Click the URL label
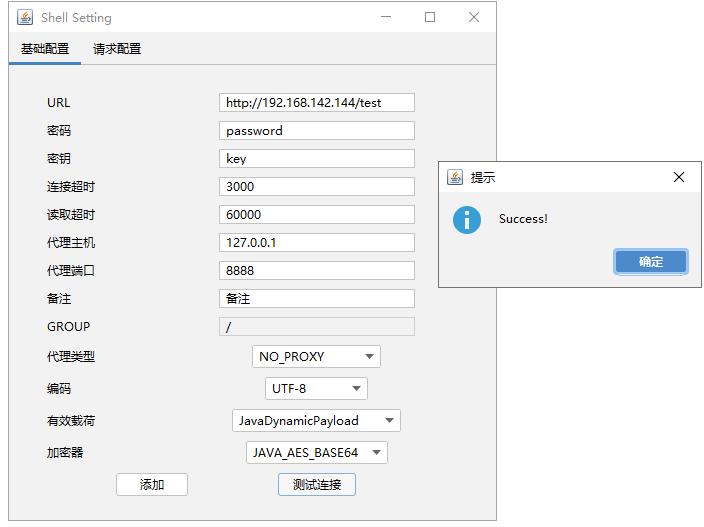 click(58, 103)
